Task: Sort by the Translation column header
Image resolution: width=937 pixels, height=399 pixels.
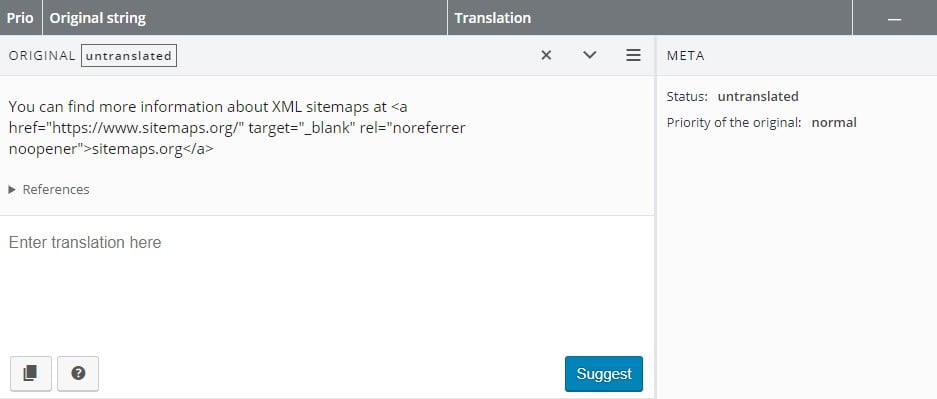Action: click(650, 18)
